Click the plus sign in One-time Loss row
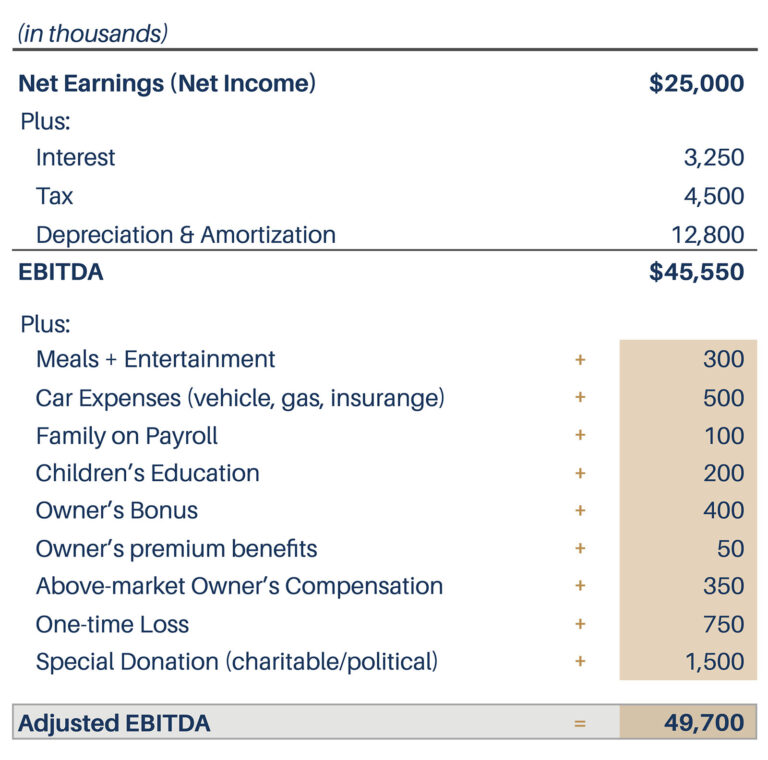Screen dimensions: 768x760 point(580,625)
